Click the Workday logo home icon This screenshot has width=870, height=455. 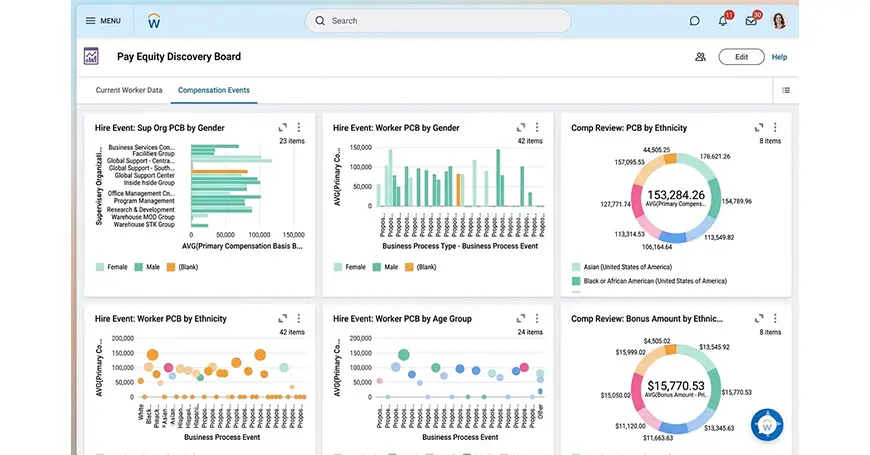[153, 20]
